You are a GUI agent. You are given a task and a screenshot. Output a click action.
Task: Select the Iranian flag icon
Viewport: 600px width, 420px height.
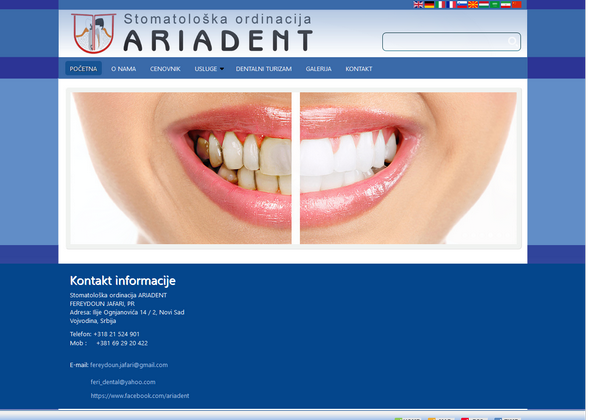tap(506, 5)
